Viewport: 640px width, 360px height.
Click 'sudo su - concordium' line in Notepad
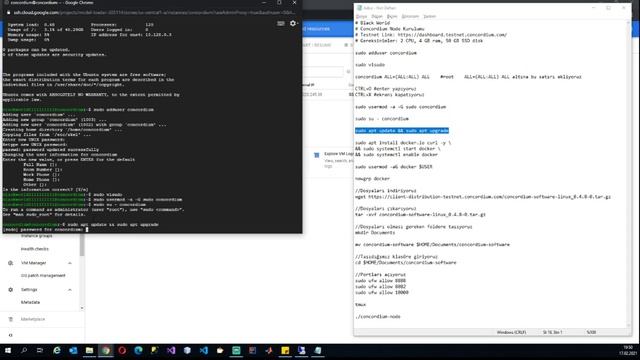point(382,119)
